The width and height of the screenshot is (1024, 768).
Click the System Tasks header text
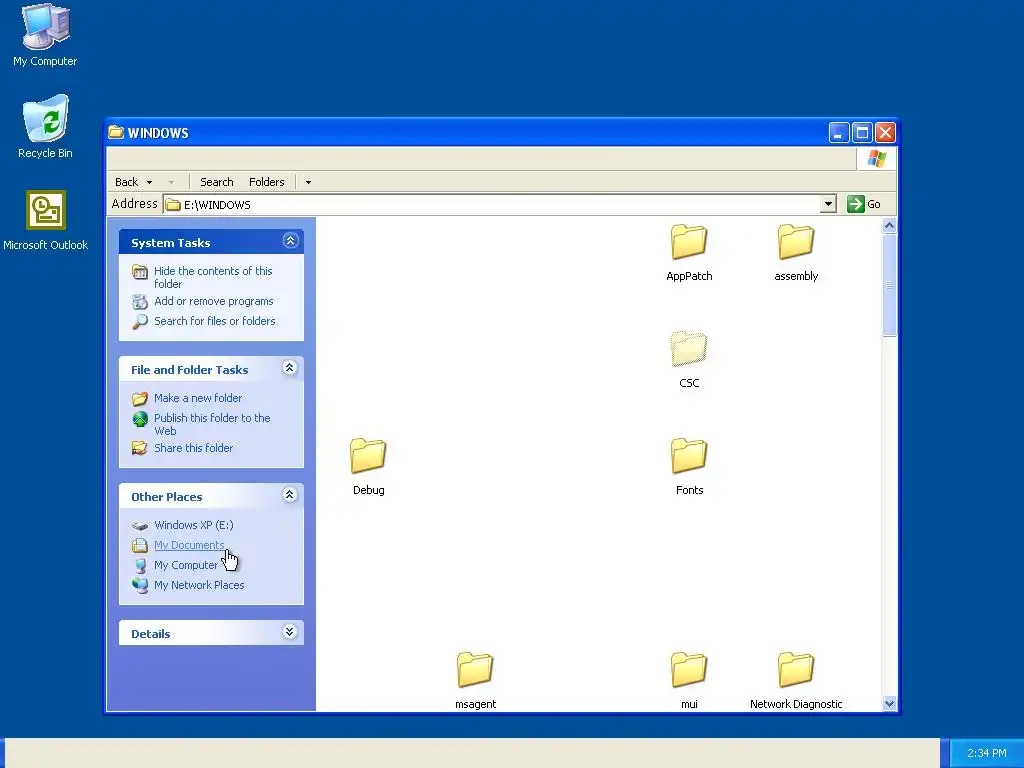pos(170,243)
